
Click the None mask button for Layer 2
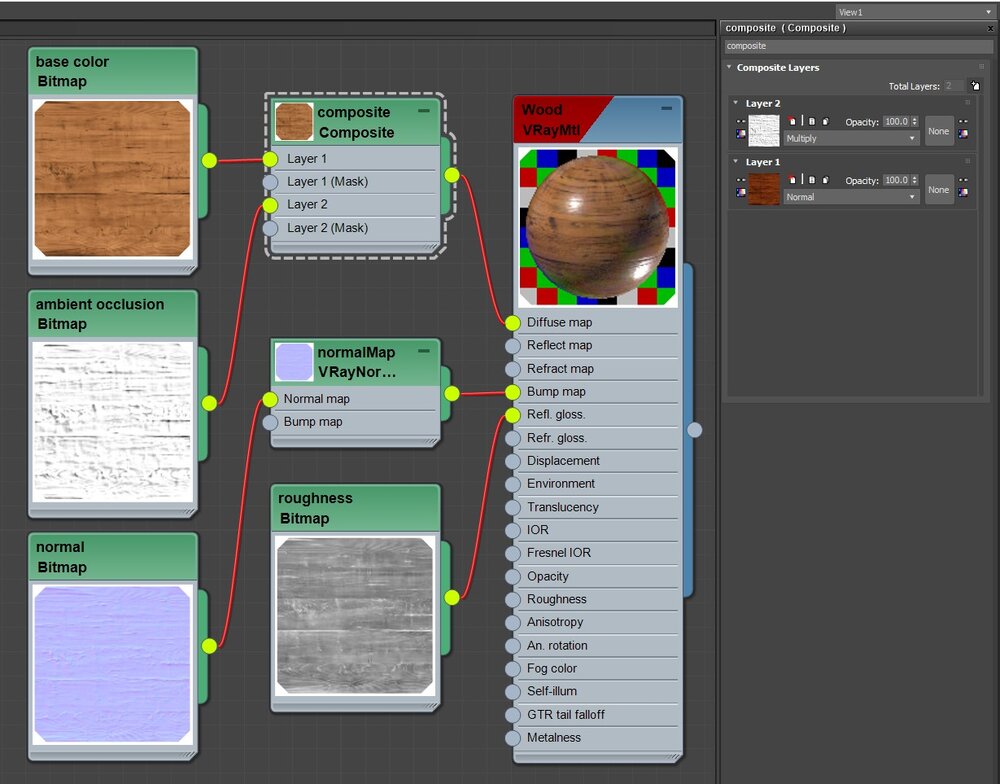pos(938,131)
